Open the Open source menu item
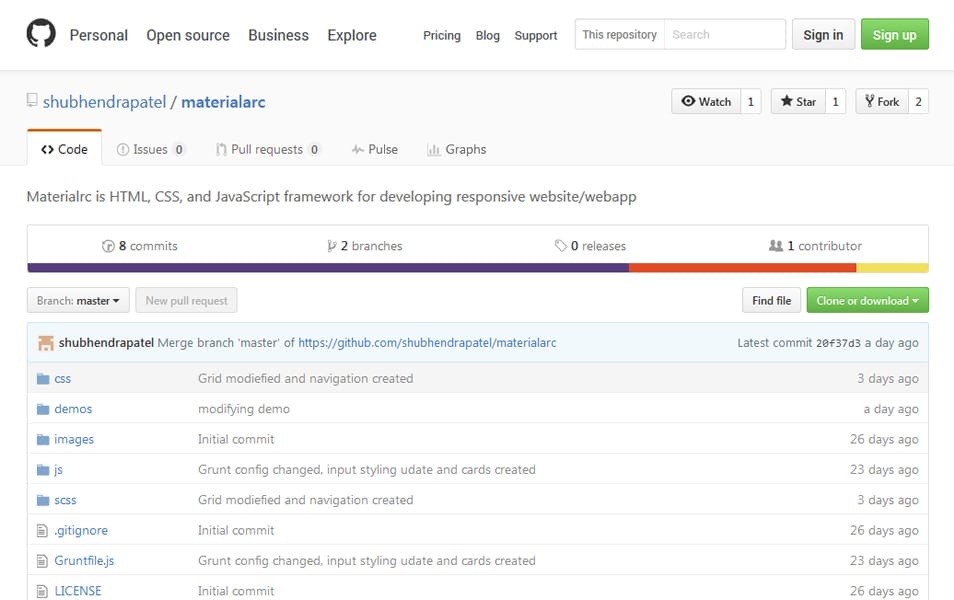This screenshot has width=954, height=600. [x=188, y=35]
